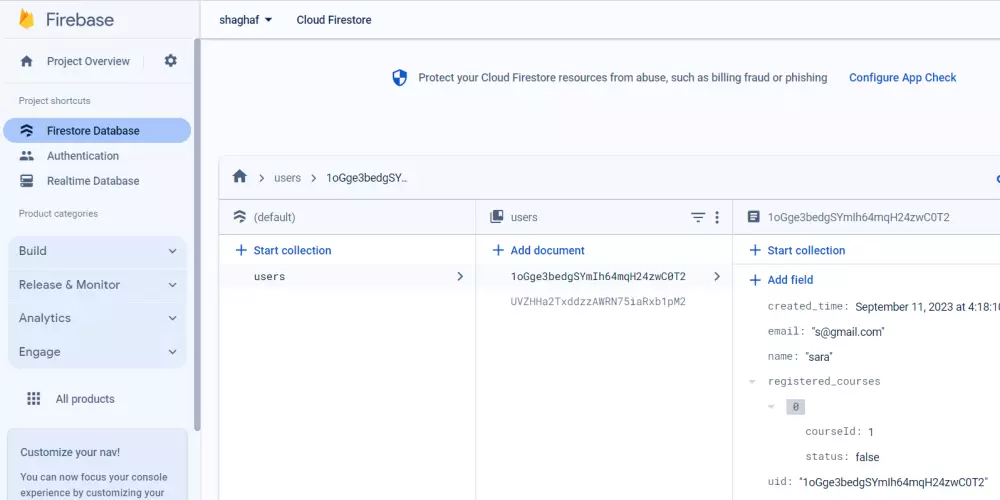This screenshot has width=1000, height=500.
Task: Click the Authentication people icon
Action: (x=26, y=156)
